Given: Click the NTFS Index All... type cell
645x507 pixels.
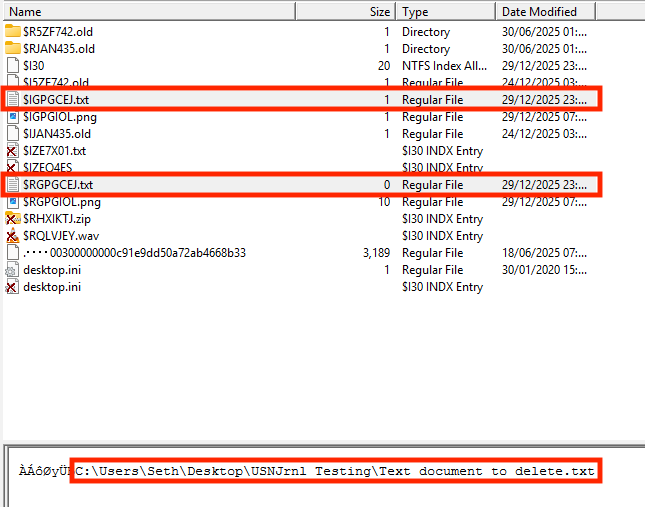Looking at the screenshot, I should (x=445, y=66).
